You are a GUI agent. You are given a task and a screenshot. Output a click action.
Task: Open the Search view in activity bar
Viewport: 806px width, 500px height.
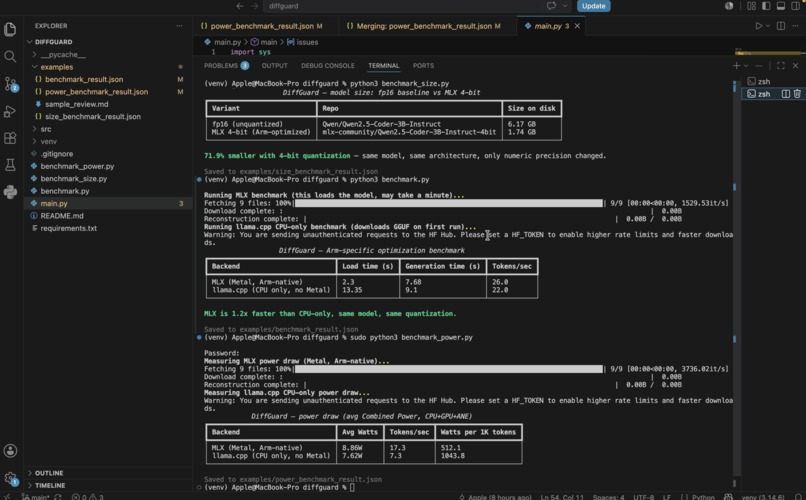(x=10, y=57)
